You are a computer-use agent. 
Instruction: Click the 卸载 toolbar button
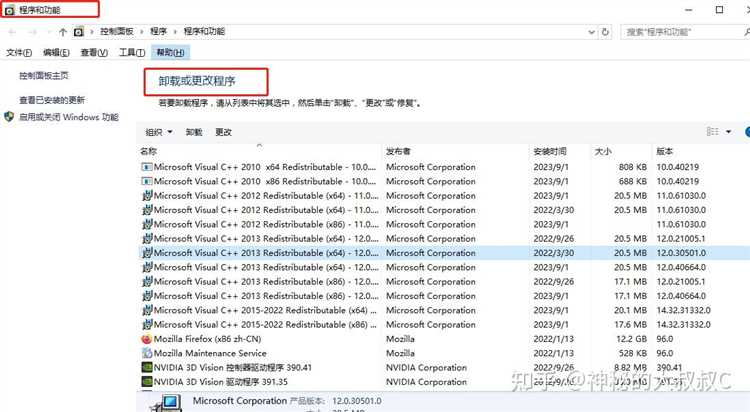tap(194, 132)
